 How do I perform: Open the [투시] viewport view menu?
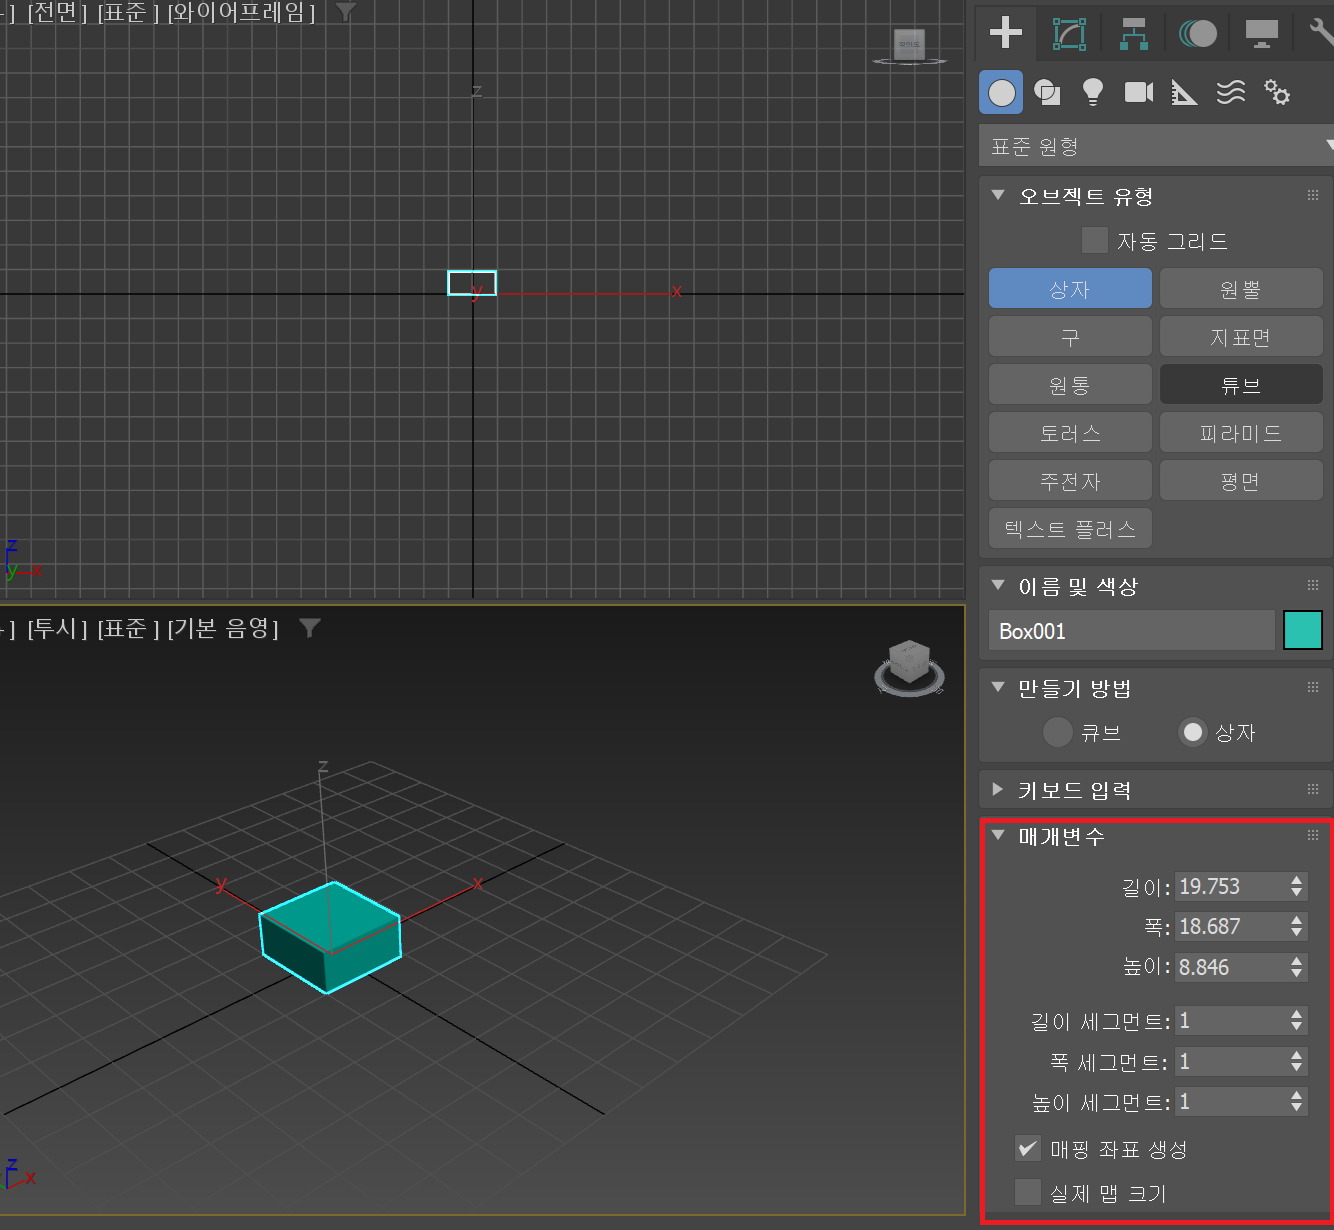(x=57, y=629)
